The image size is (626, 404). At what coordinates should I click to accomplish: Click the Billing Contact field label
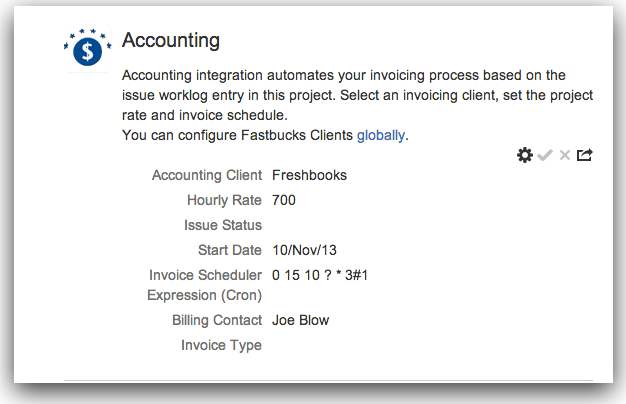(217, 320)
